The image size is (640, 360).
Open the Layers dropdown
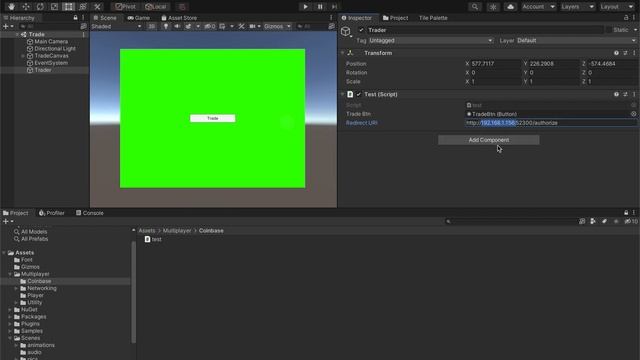[577, 7]
